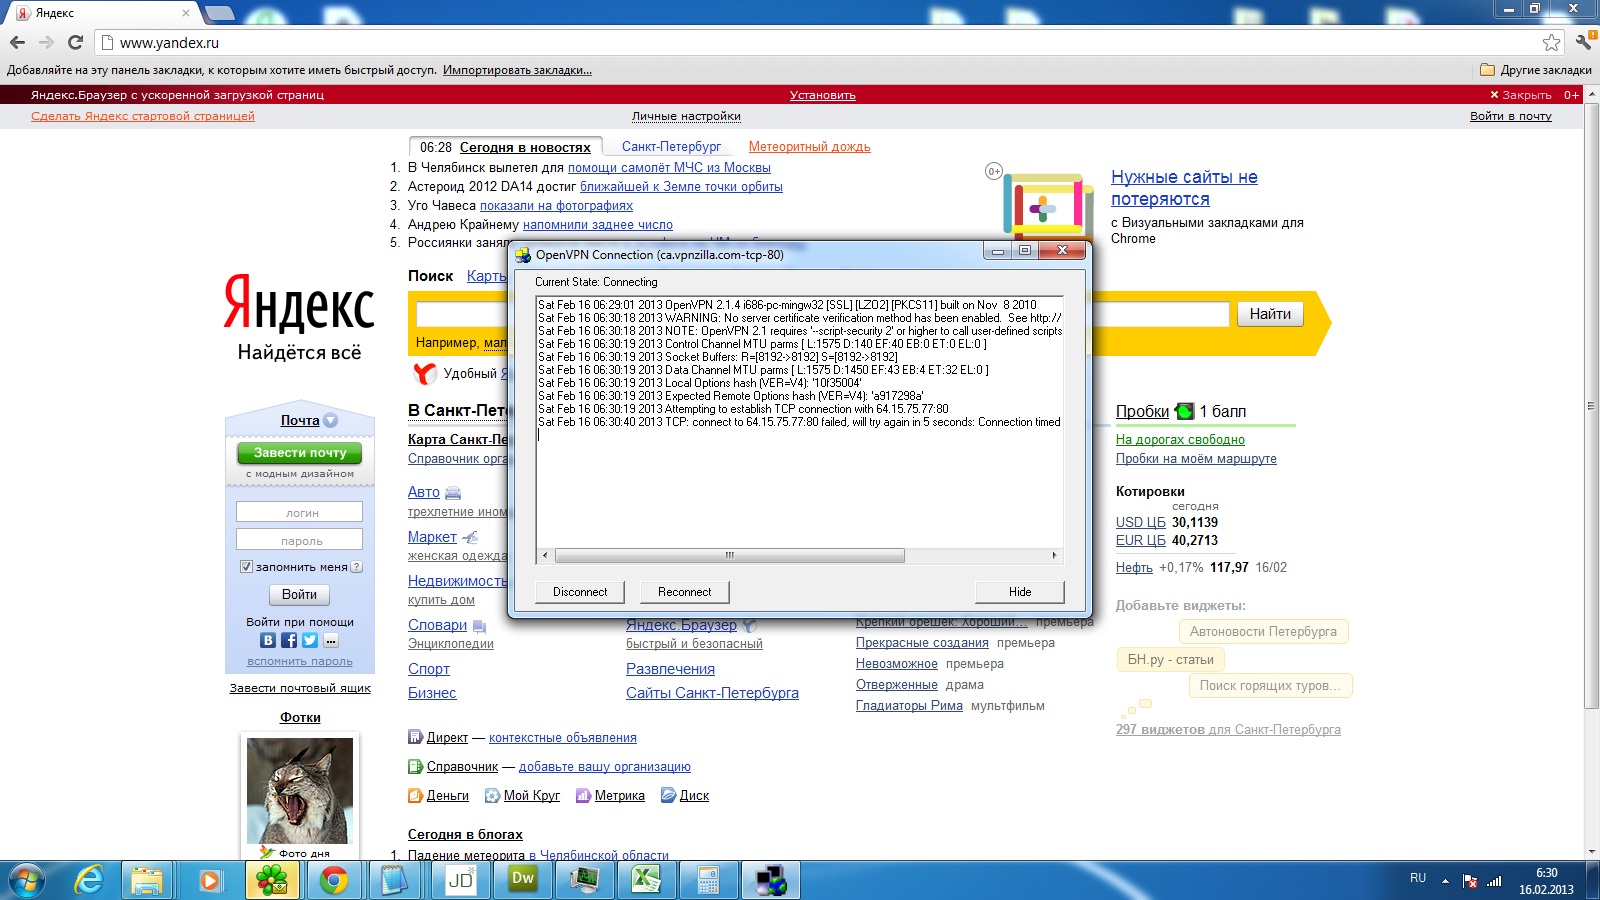Click the green Завести почту button
Viewport: 1600px width, 900px height.
(300, 453)
